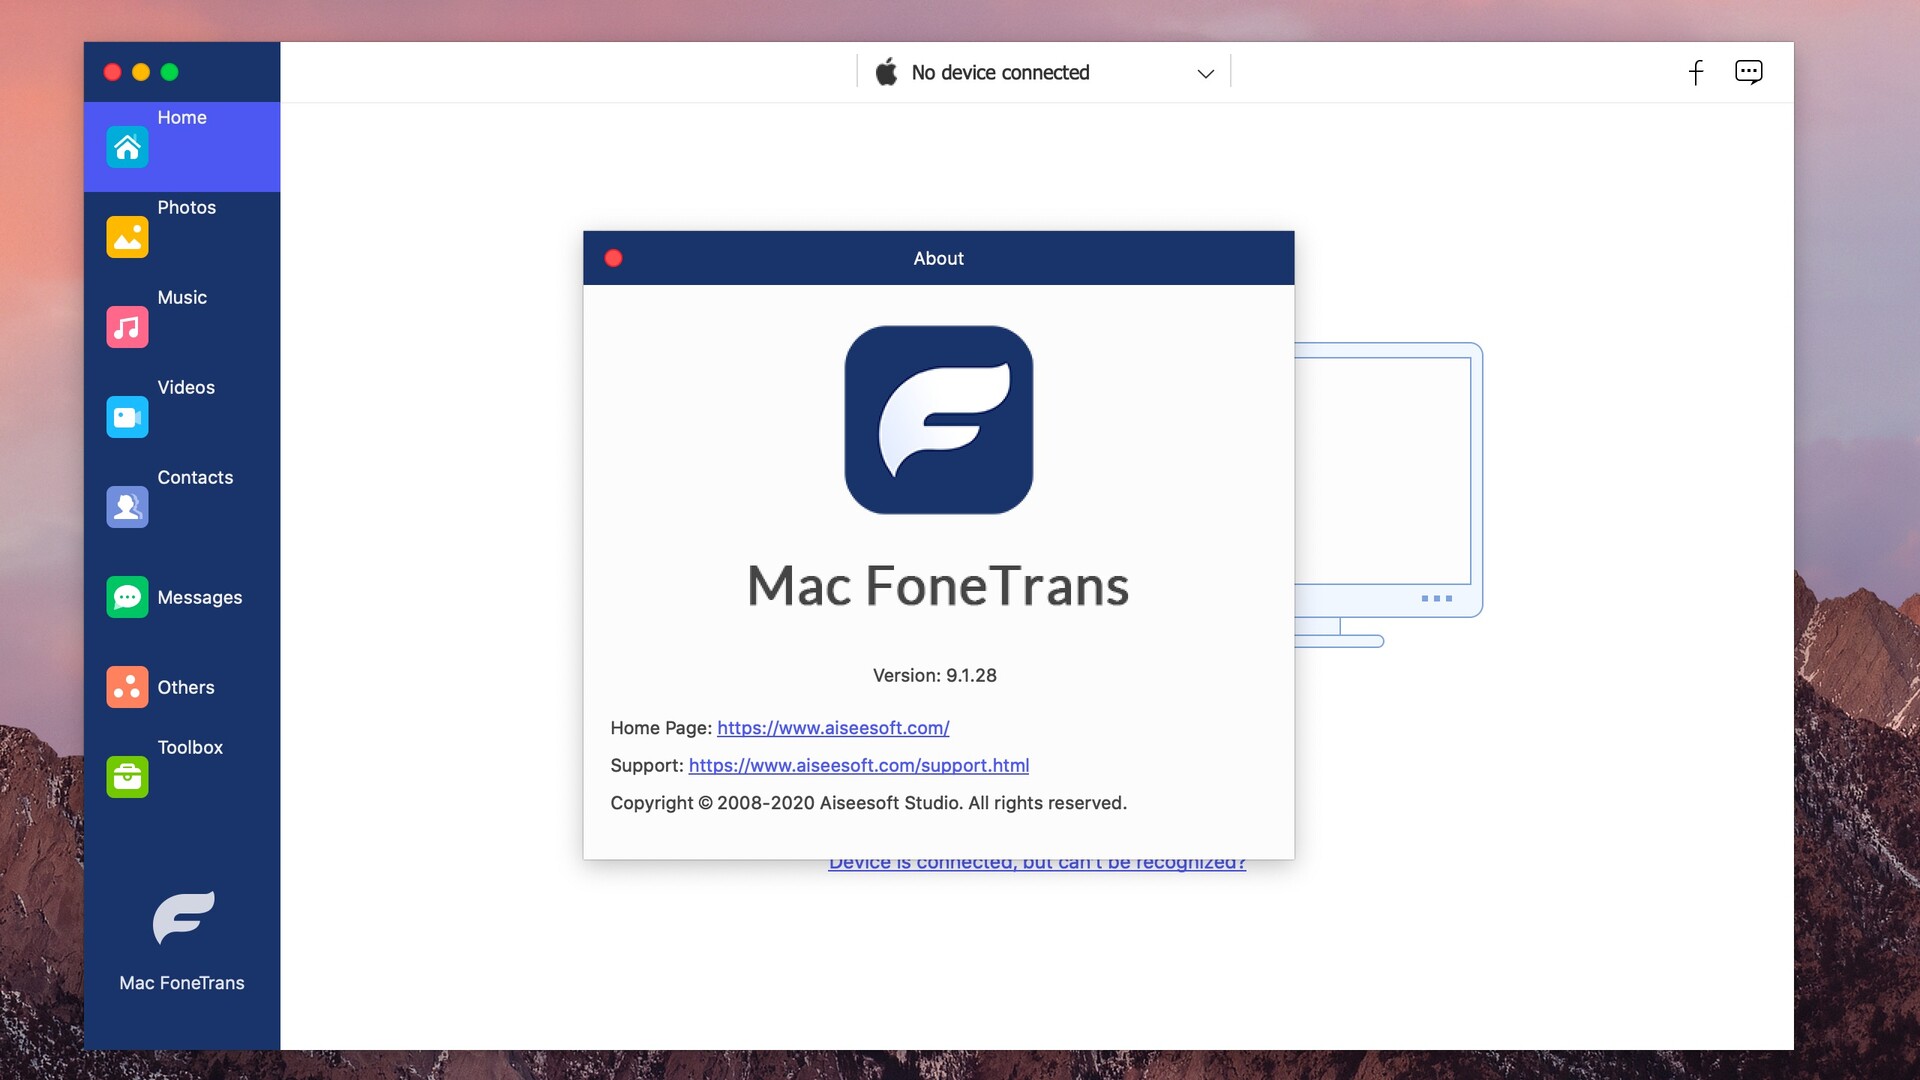Select the Others sidebar icon
The height and width of the screenshot is (1080, 1920).
click(x=127, y=687)
